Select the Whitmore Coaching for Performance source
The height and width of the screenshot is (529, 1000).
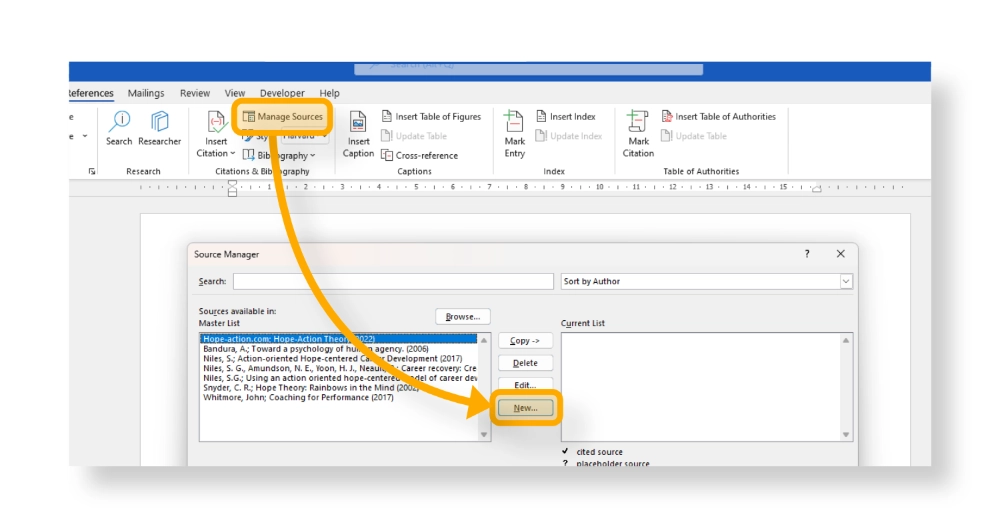(298, 398)
